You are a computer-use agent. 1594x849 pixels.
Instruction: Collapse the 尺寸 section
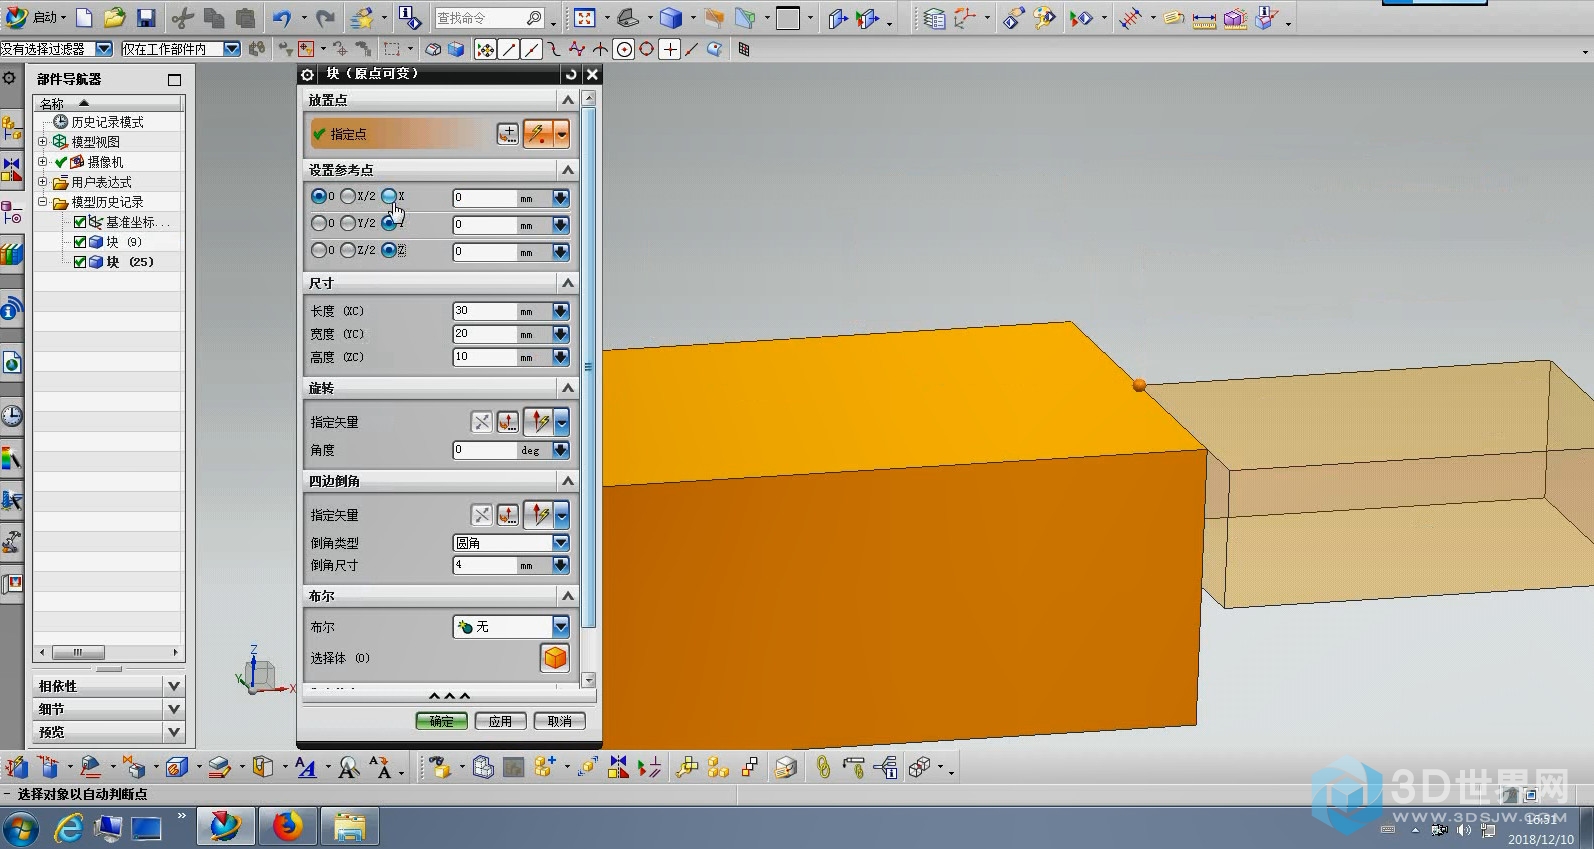568,283
